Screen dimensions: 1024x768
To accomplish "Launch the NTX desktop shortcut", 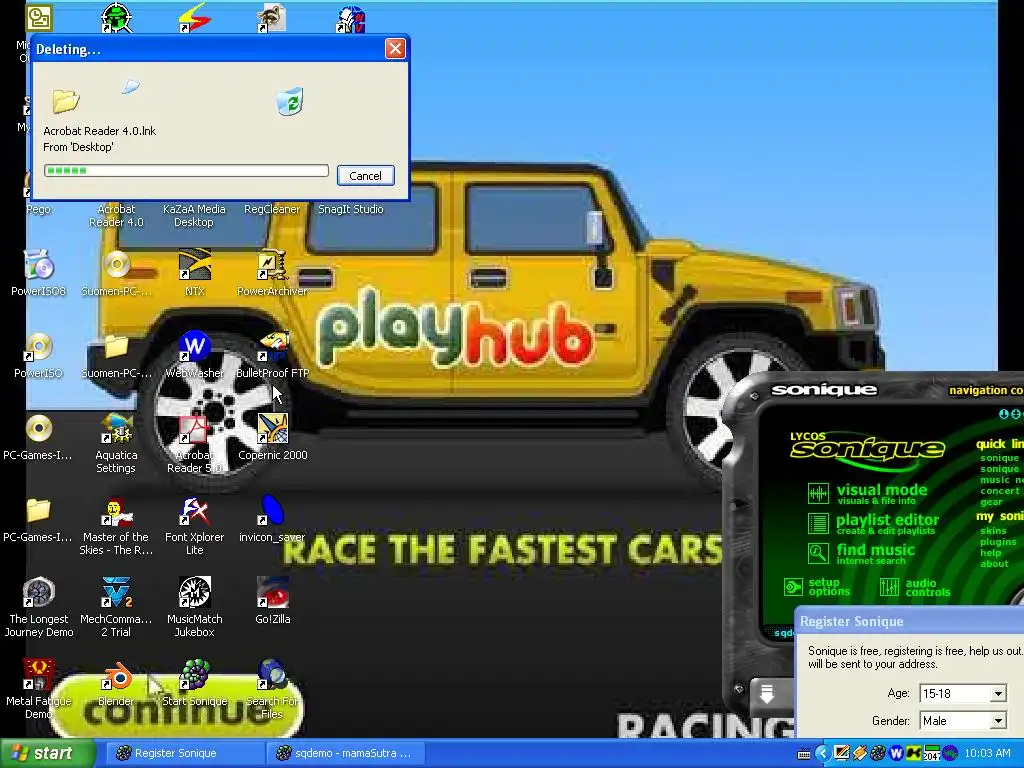I will coord(195,273).
